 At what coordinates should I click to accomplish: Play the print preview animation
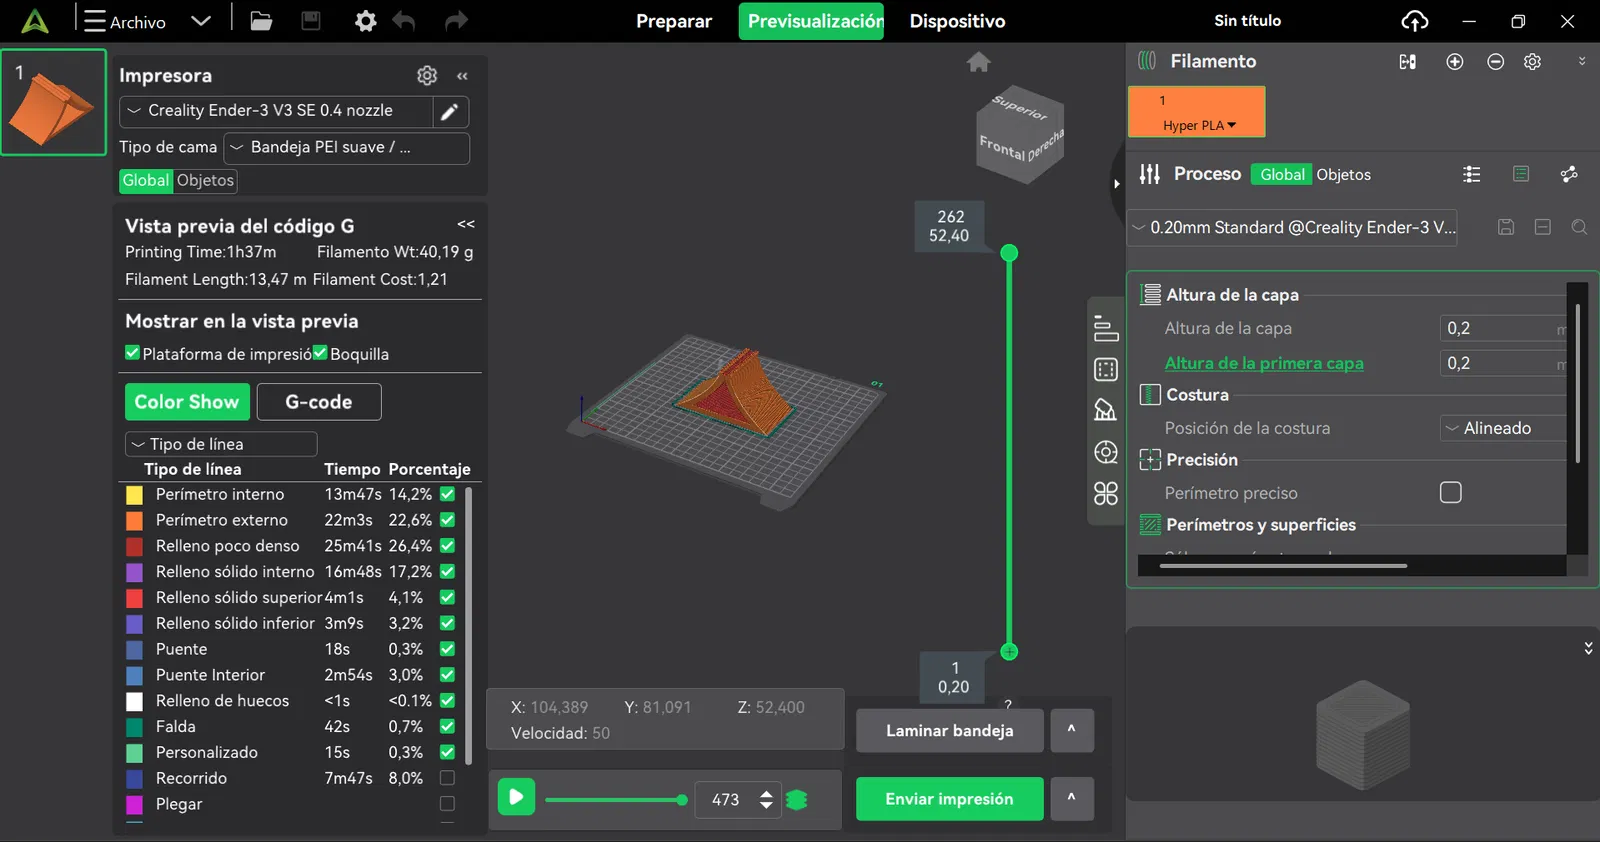click(x=516, y=797)
